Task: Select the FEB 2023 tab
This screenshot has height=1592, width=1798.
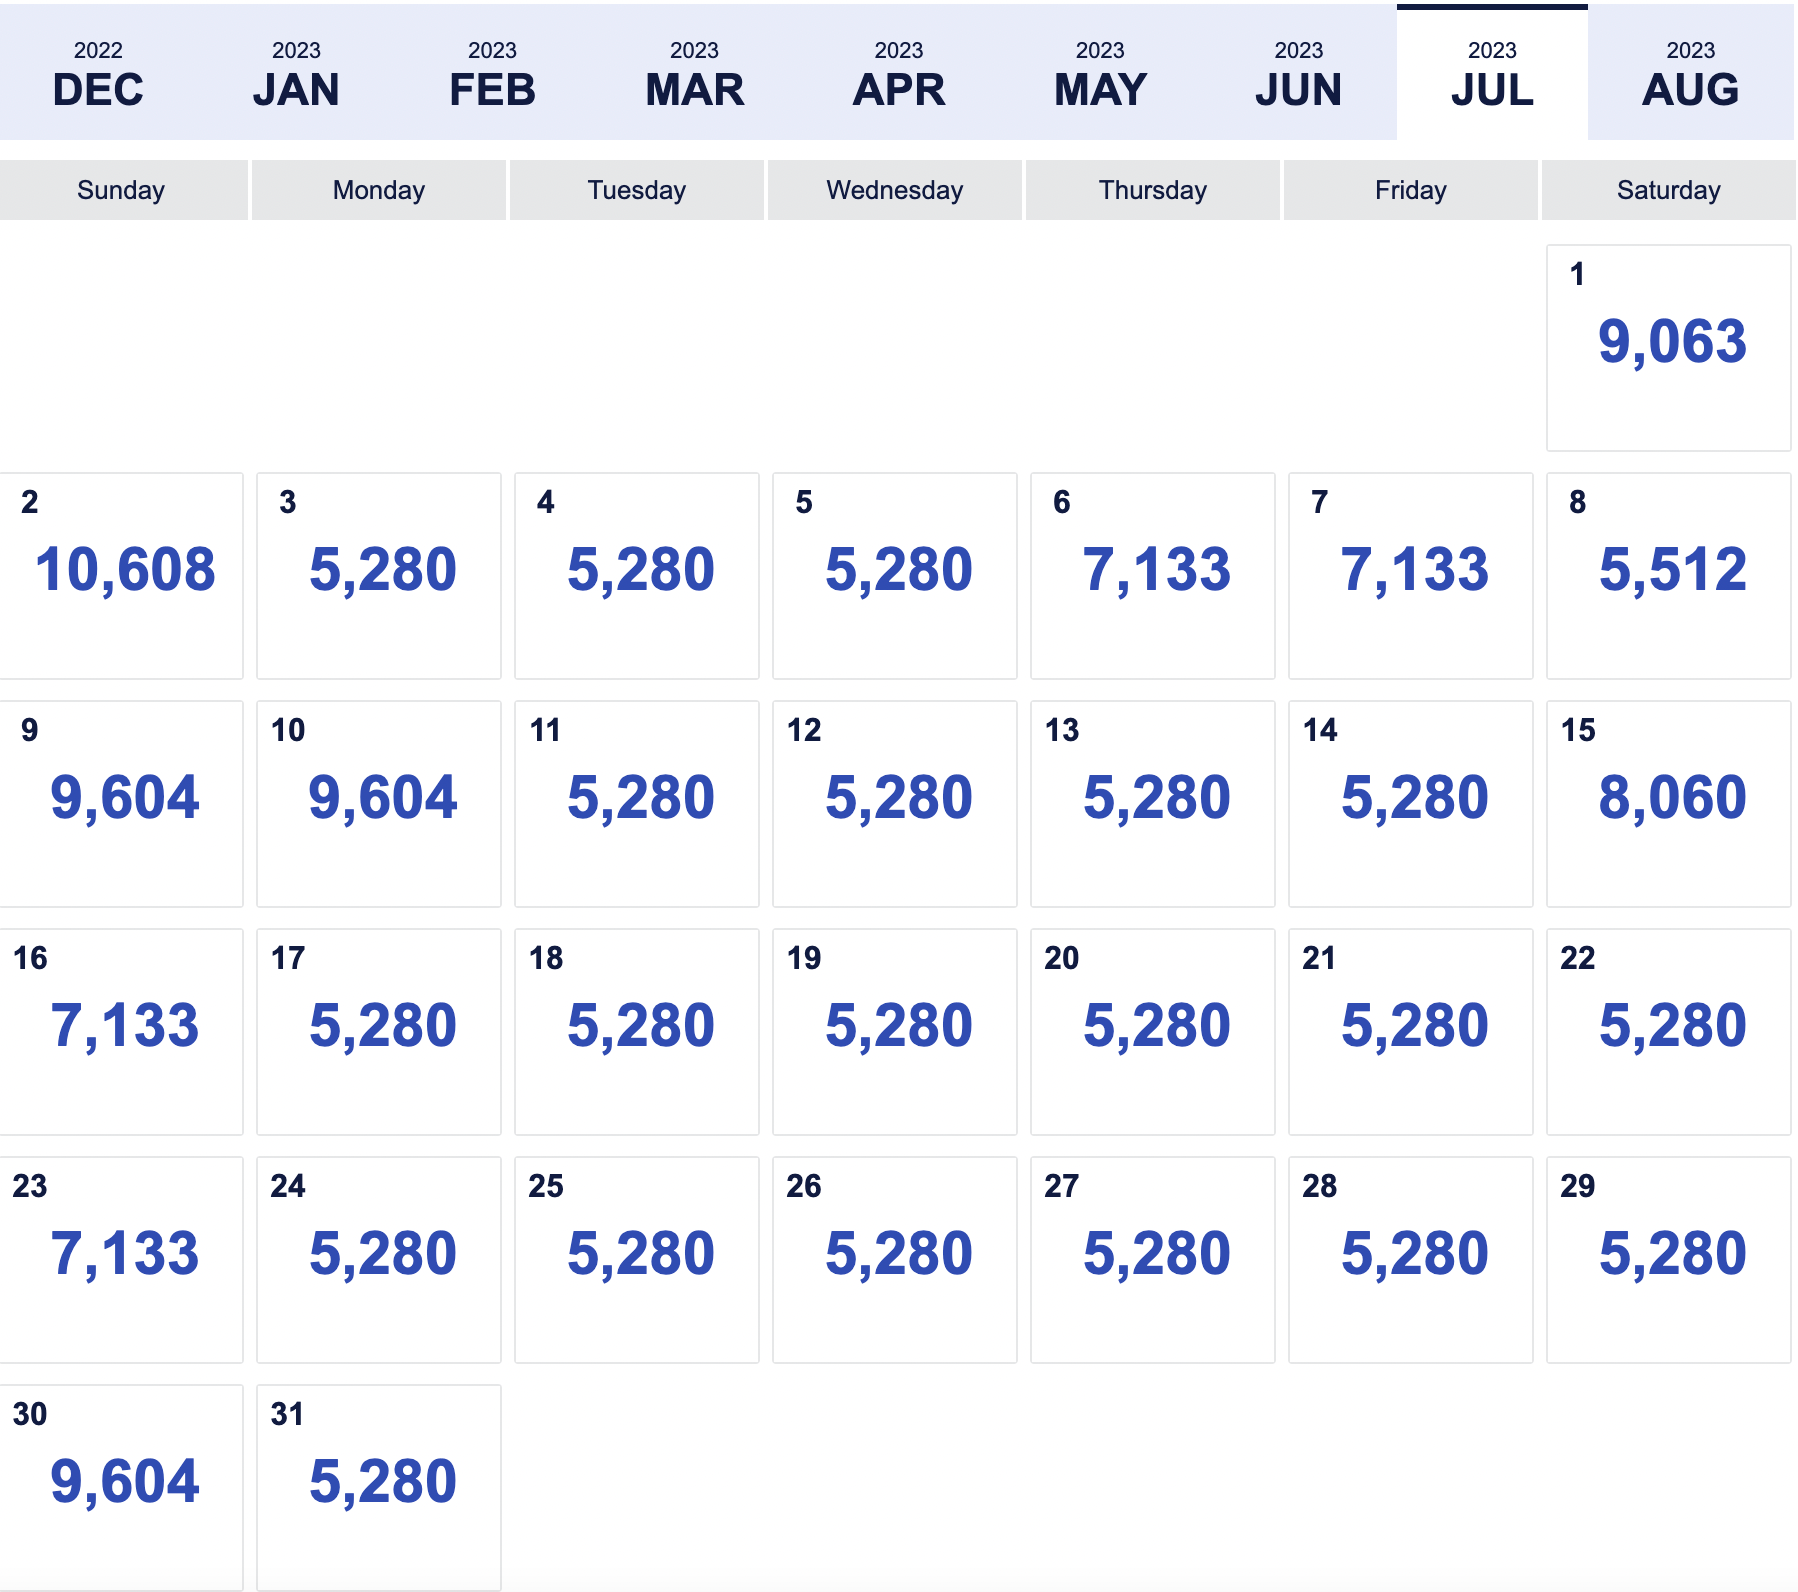Action: point(492,73)
